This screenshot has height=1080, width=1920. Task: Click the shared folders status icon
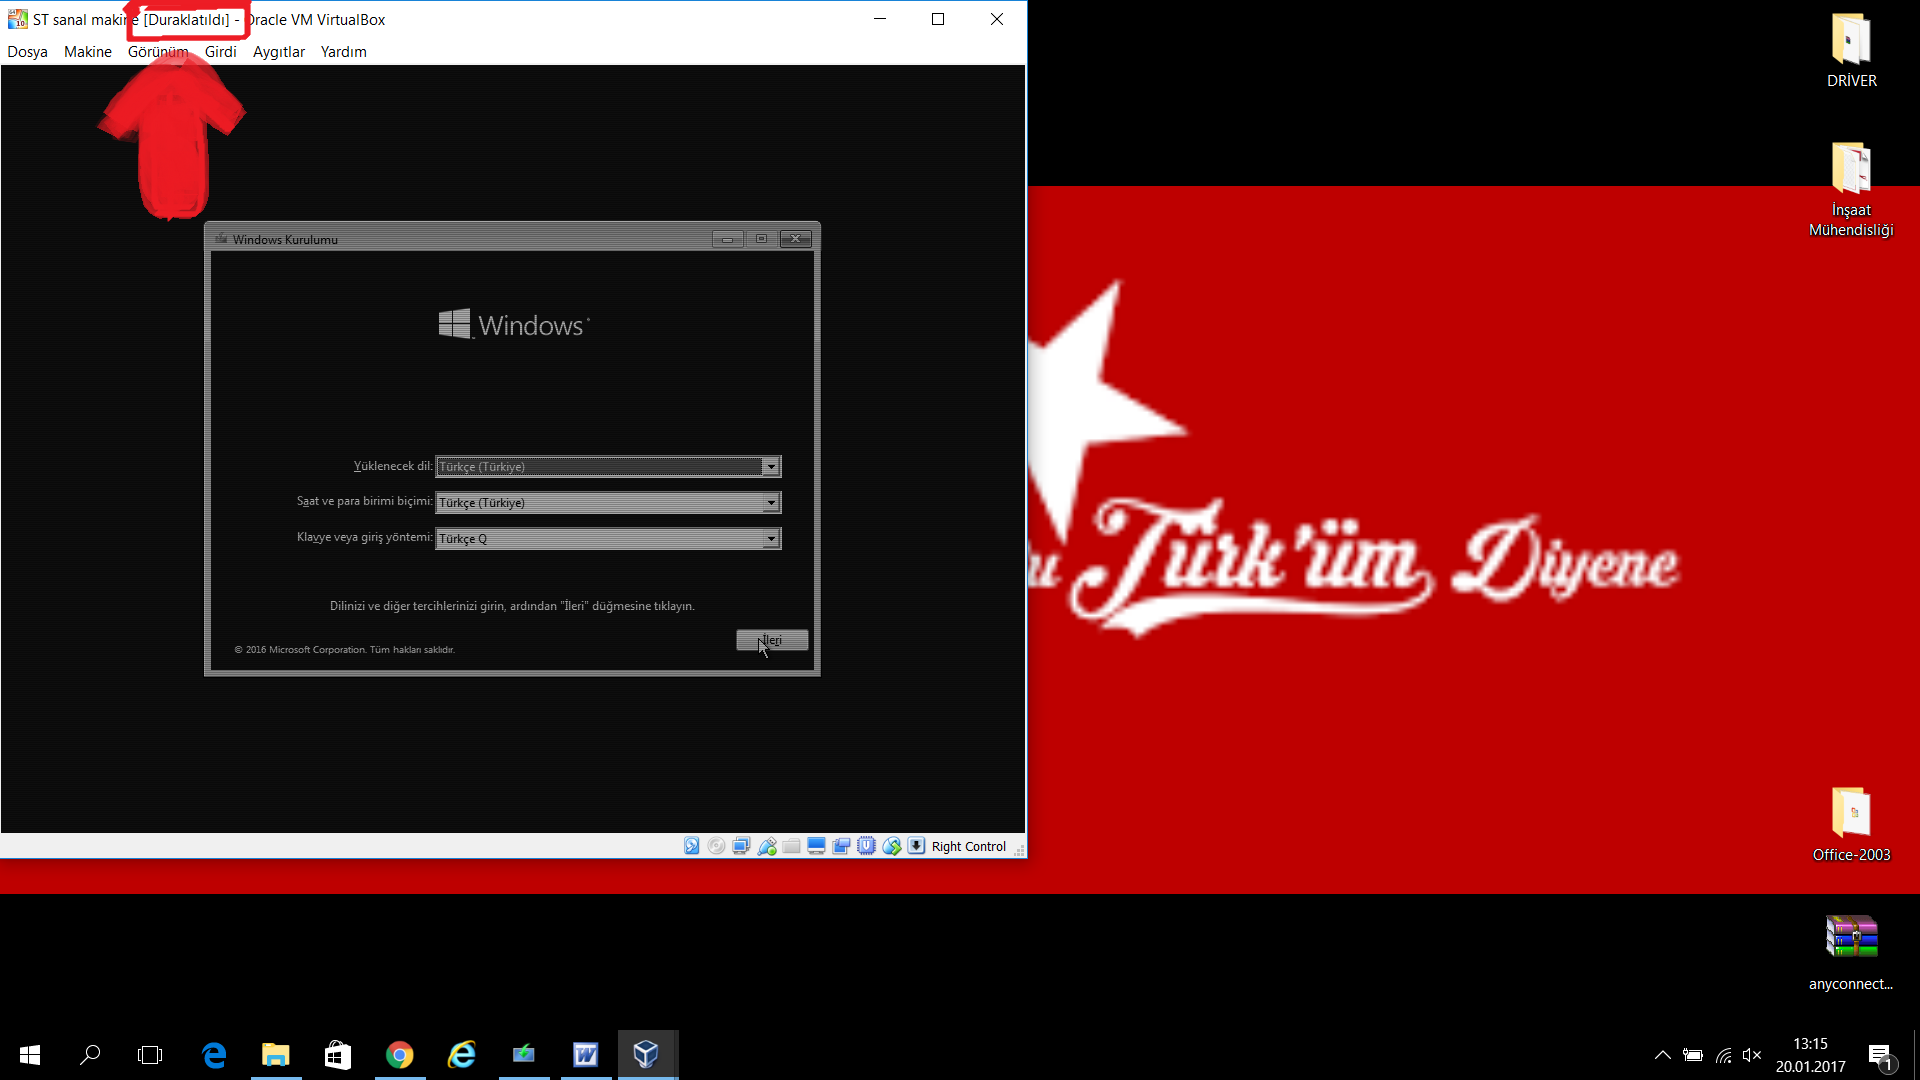tap(791, 846)
